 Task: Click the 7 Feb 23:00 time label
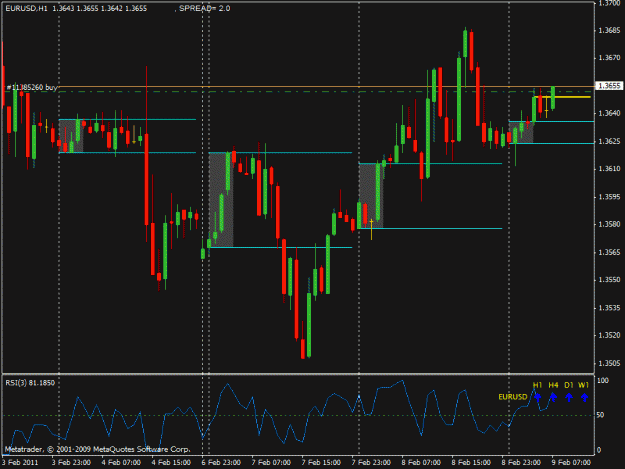(371, 463)
